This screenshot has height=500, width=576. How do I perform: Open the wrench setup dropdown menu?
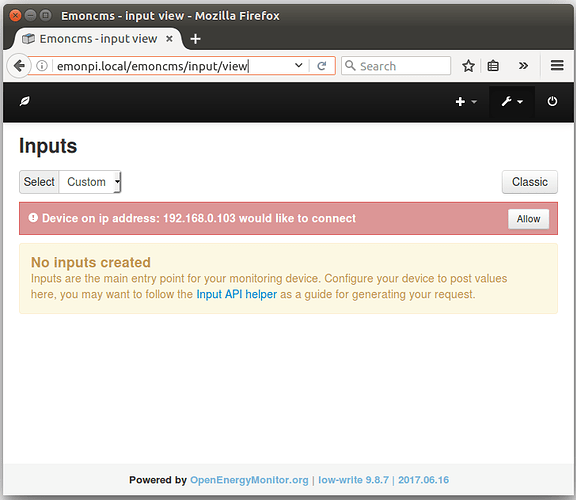point(512,102)
